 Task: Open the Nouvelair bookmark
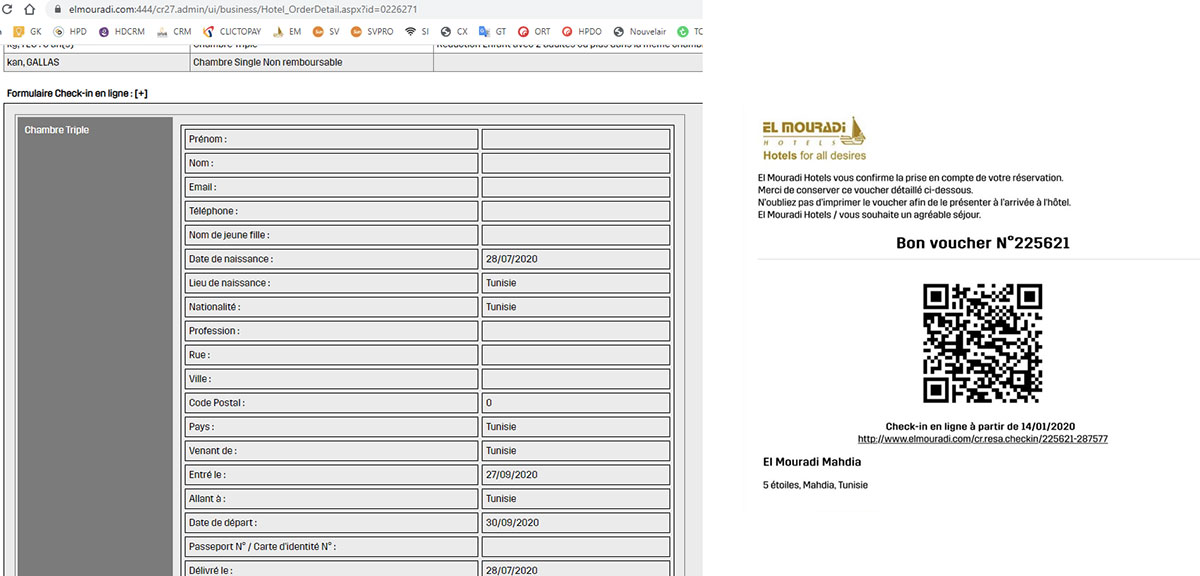[640, 32]
